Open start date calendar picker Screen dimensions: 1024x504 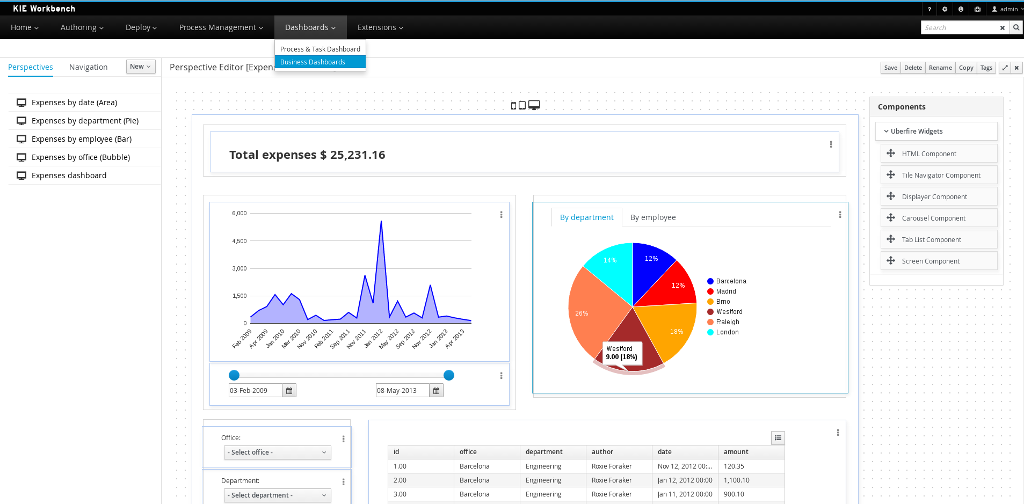click(290, 390)
